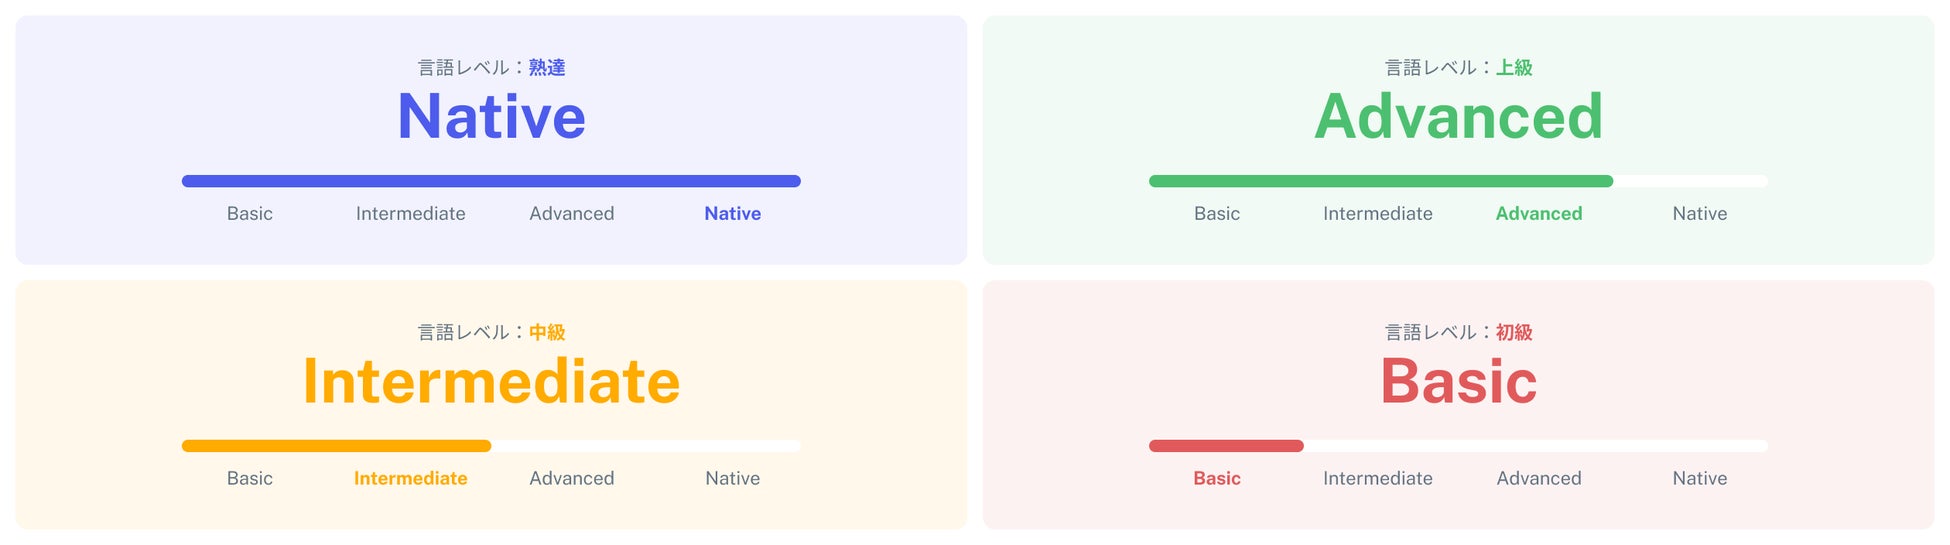Click bold Intermediate label under orange bar

point(410,479)
